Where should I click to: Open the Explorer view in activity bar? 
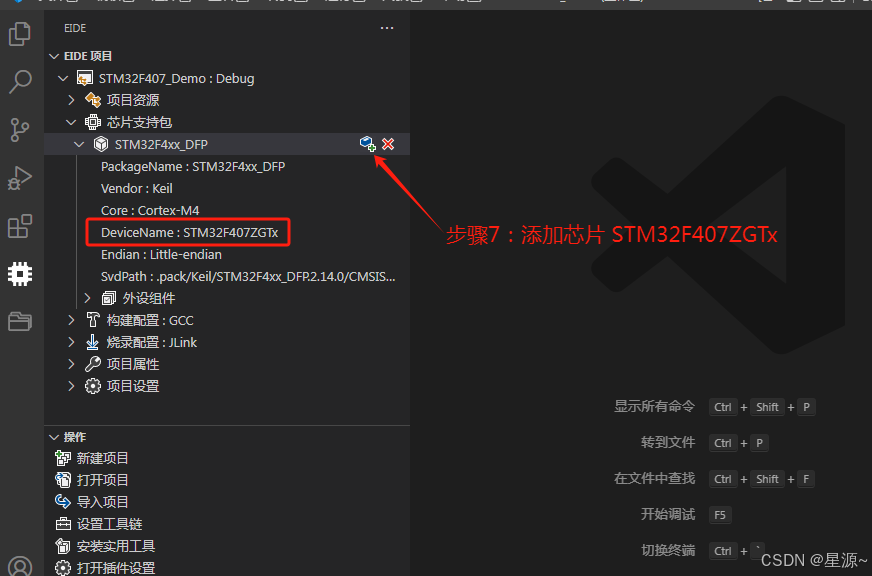click(x=20, y=34)
